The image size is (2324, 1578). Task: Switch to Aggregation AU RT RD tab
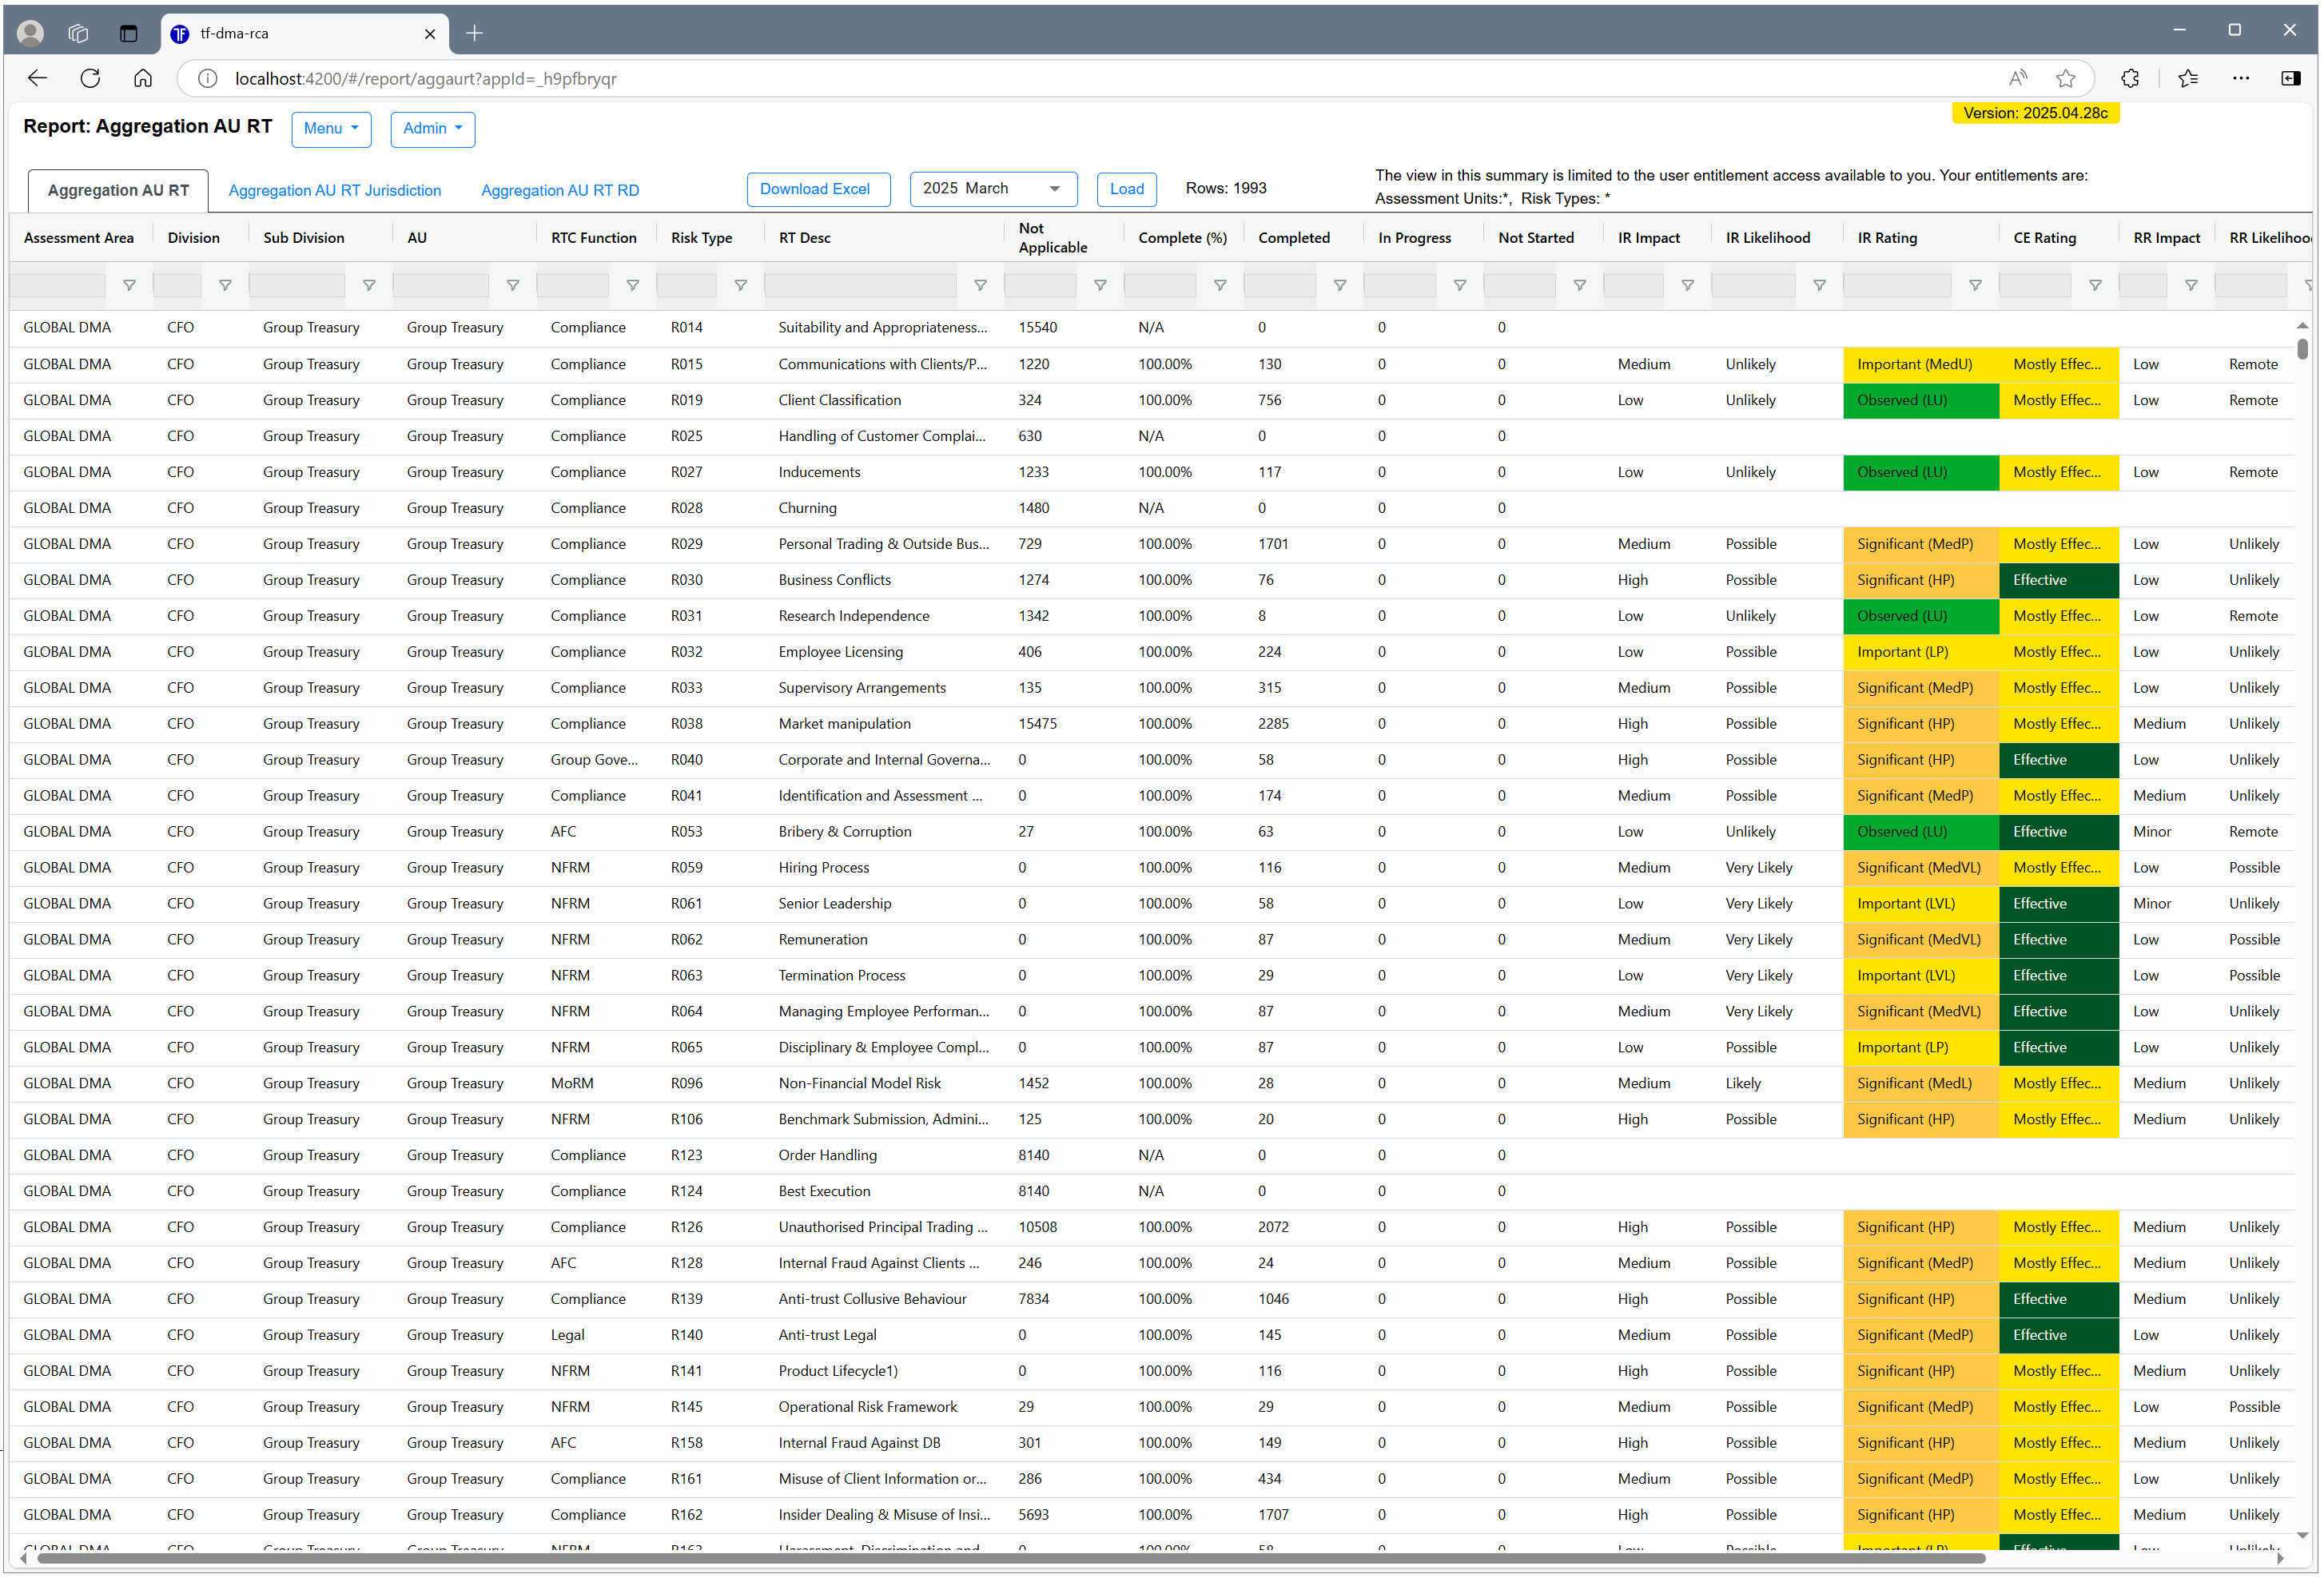pos(559,191)
